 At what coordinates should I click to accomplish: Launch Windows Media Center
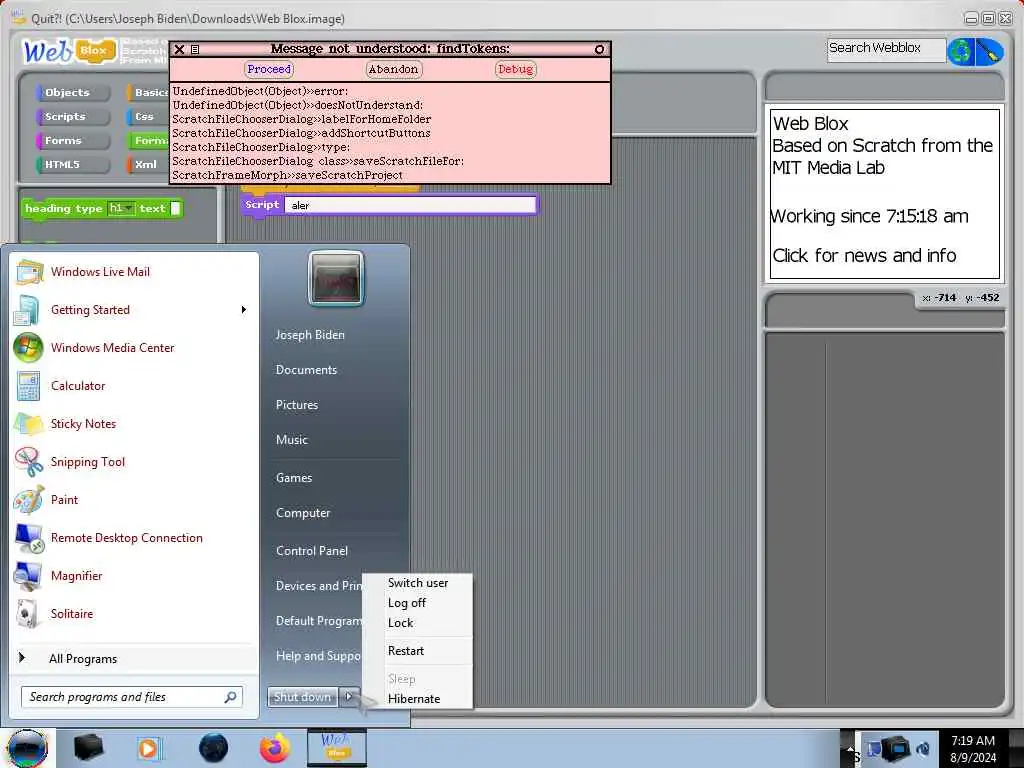click(134, 347)
